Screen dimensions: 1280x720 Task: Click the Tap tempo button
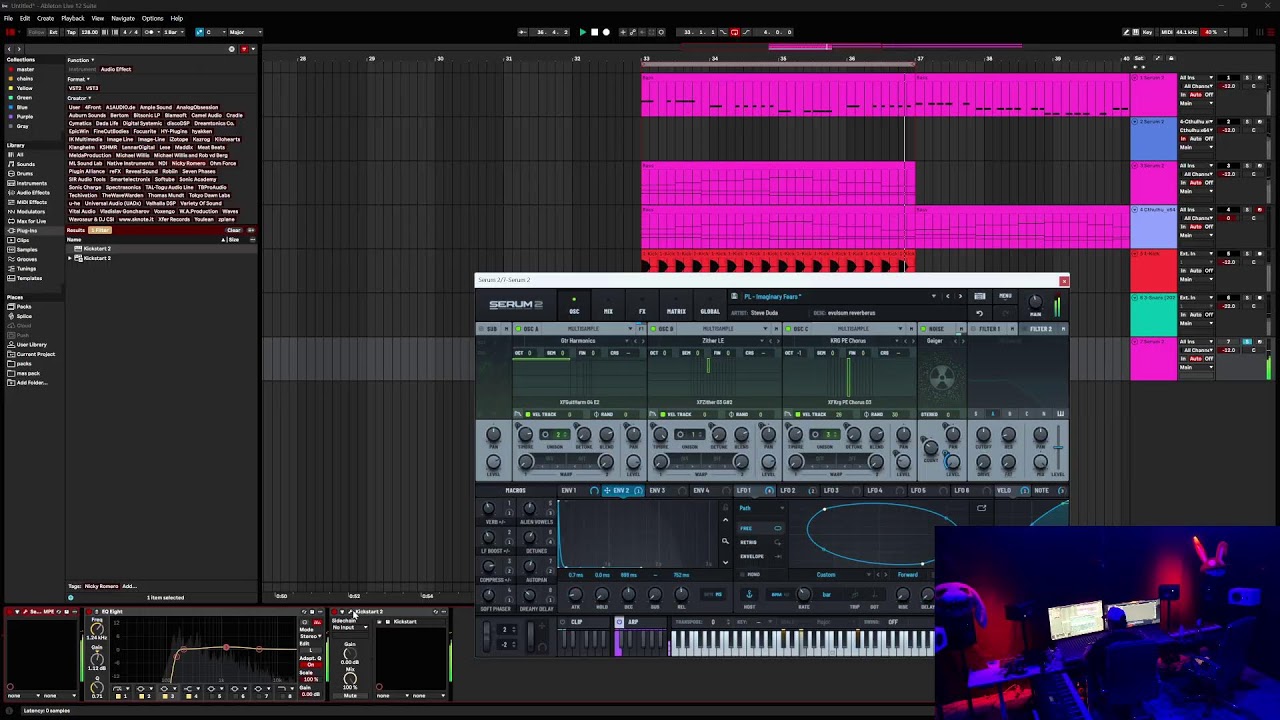[71, 32]
